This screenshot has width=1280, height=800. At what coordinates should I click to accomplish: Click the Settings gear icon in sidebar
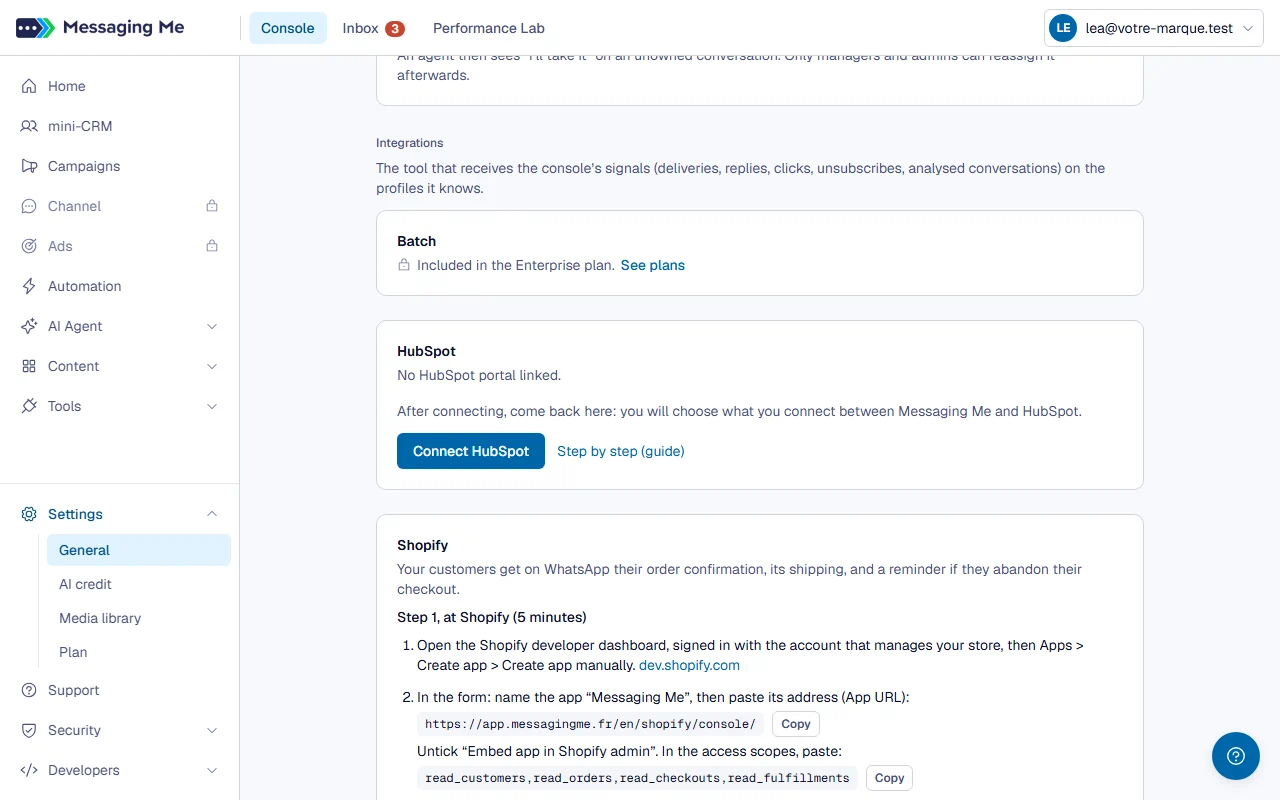29,514
